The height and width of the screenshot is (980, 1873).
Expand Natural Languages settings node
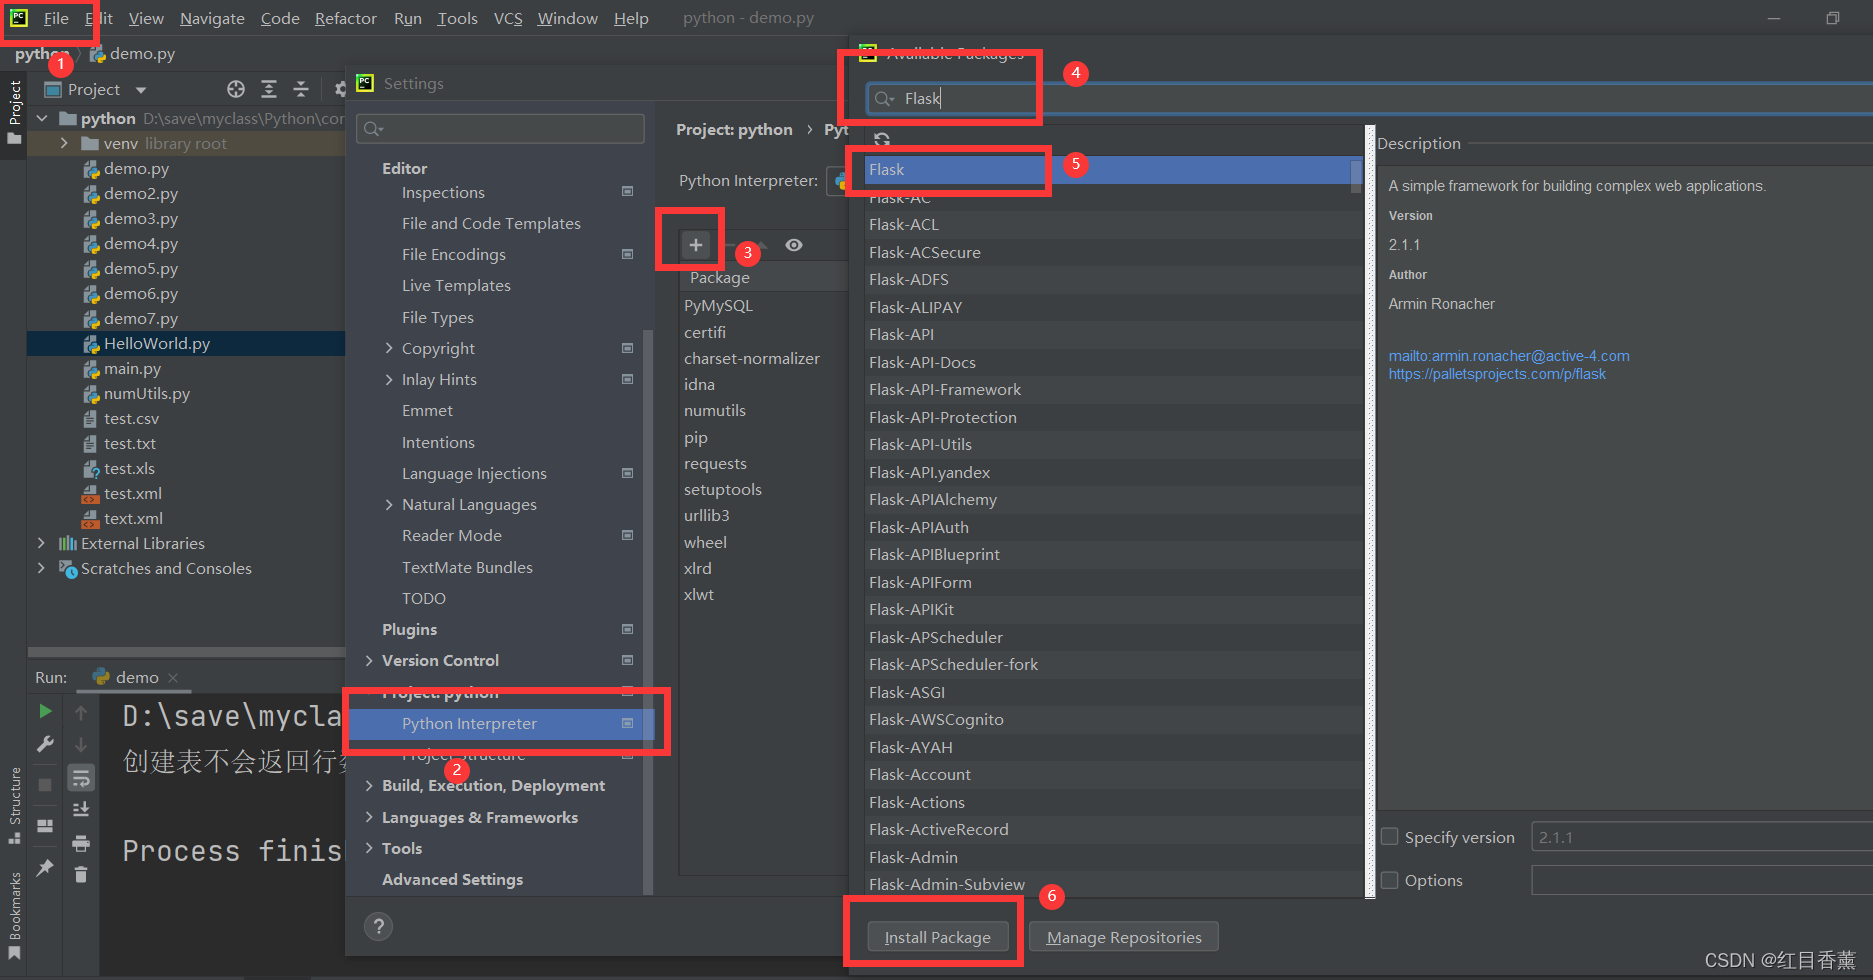click(389, 504)
